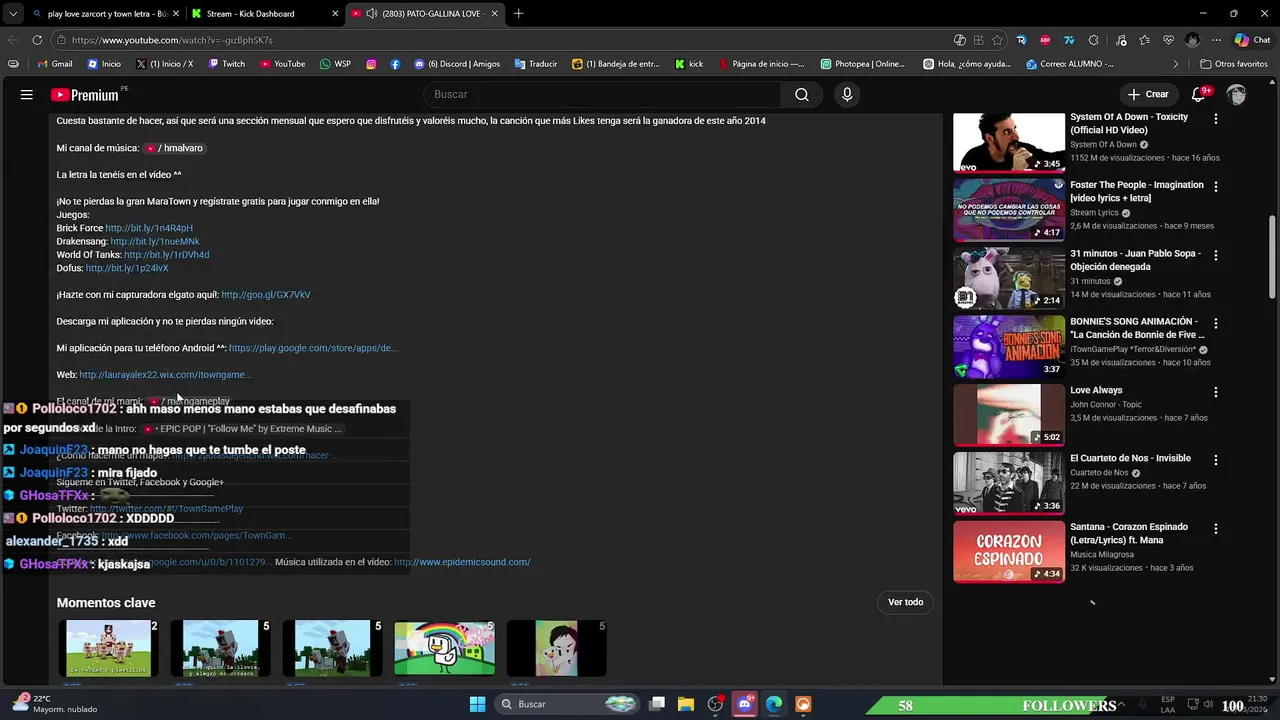Image resolution: width=1280 pixels, height=720 pixels.
Task: Play 31 minutos Juan Pablo Sopa video
Action: coord(1009,279)
